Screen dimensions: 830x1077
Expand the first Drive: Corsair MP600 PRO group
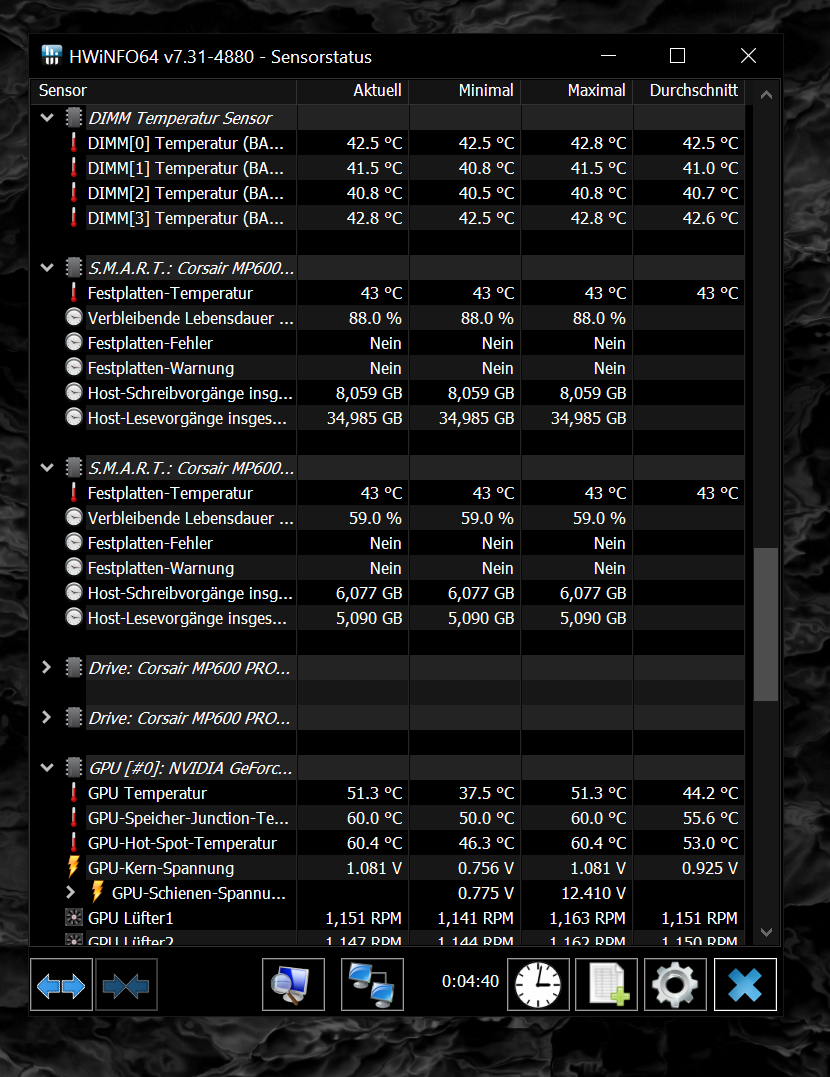coord(47,668)
